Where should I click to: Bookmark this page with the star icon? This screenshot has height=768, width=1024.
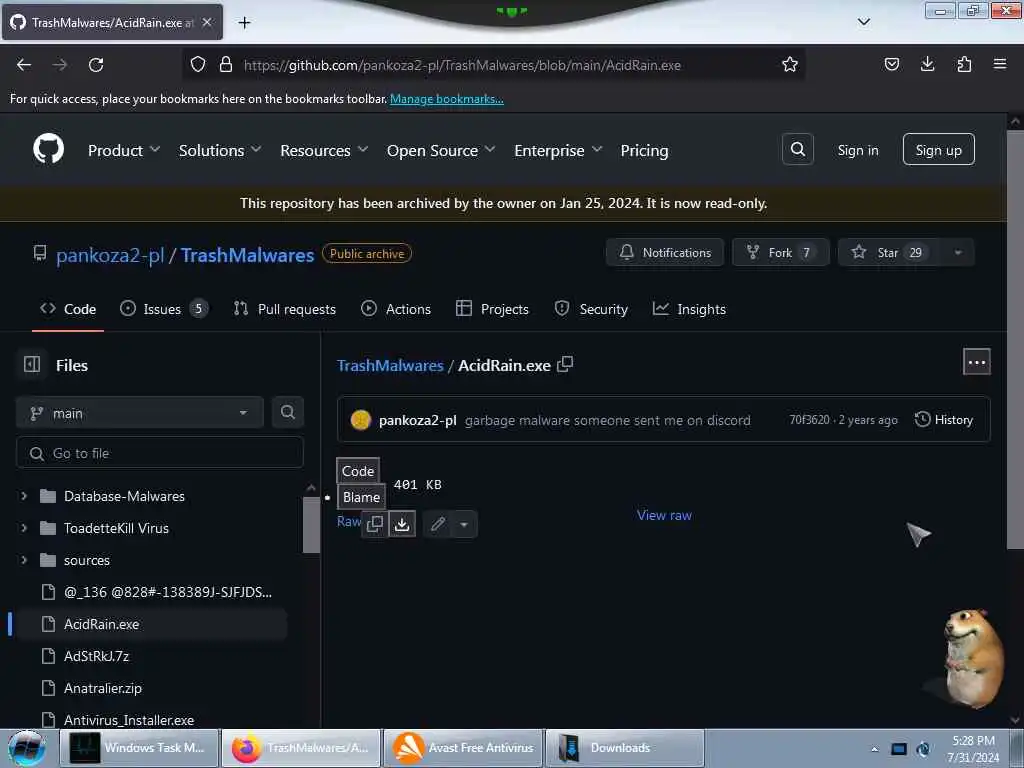point(790,64)
